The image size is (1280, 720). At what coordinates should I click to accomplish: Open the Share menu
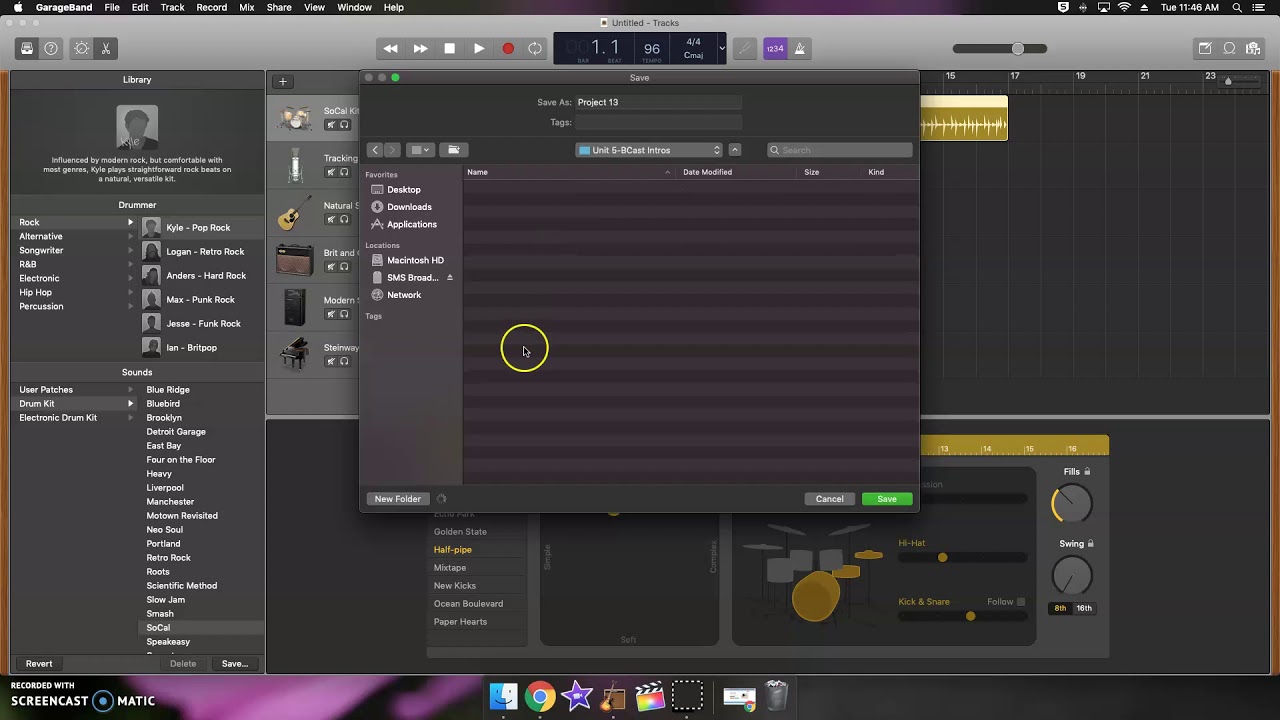click(279, 7)
